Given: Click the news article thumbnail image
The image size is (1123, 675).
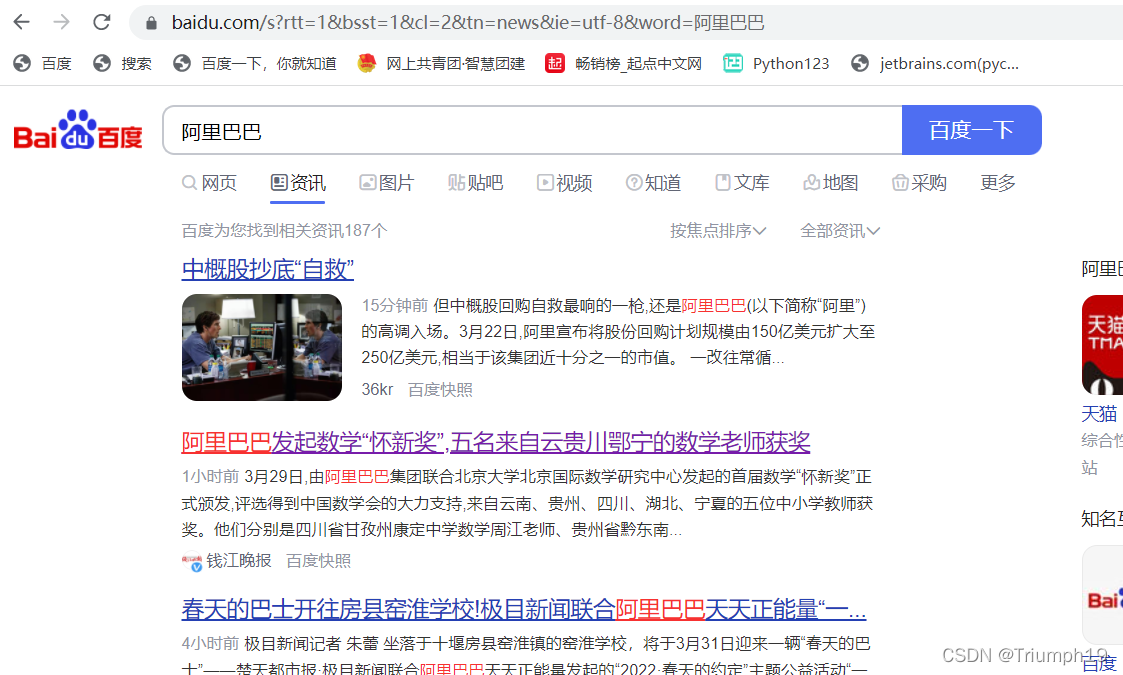Looking at the screenshot, I should (x=261, y=347).
